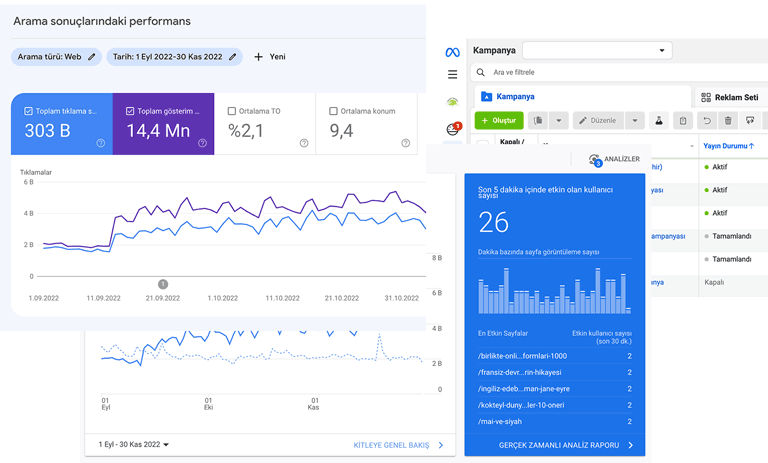Select the Kampanya tab
The image size is (768, 463).
508,97
